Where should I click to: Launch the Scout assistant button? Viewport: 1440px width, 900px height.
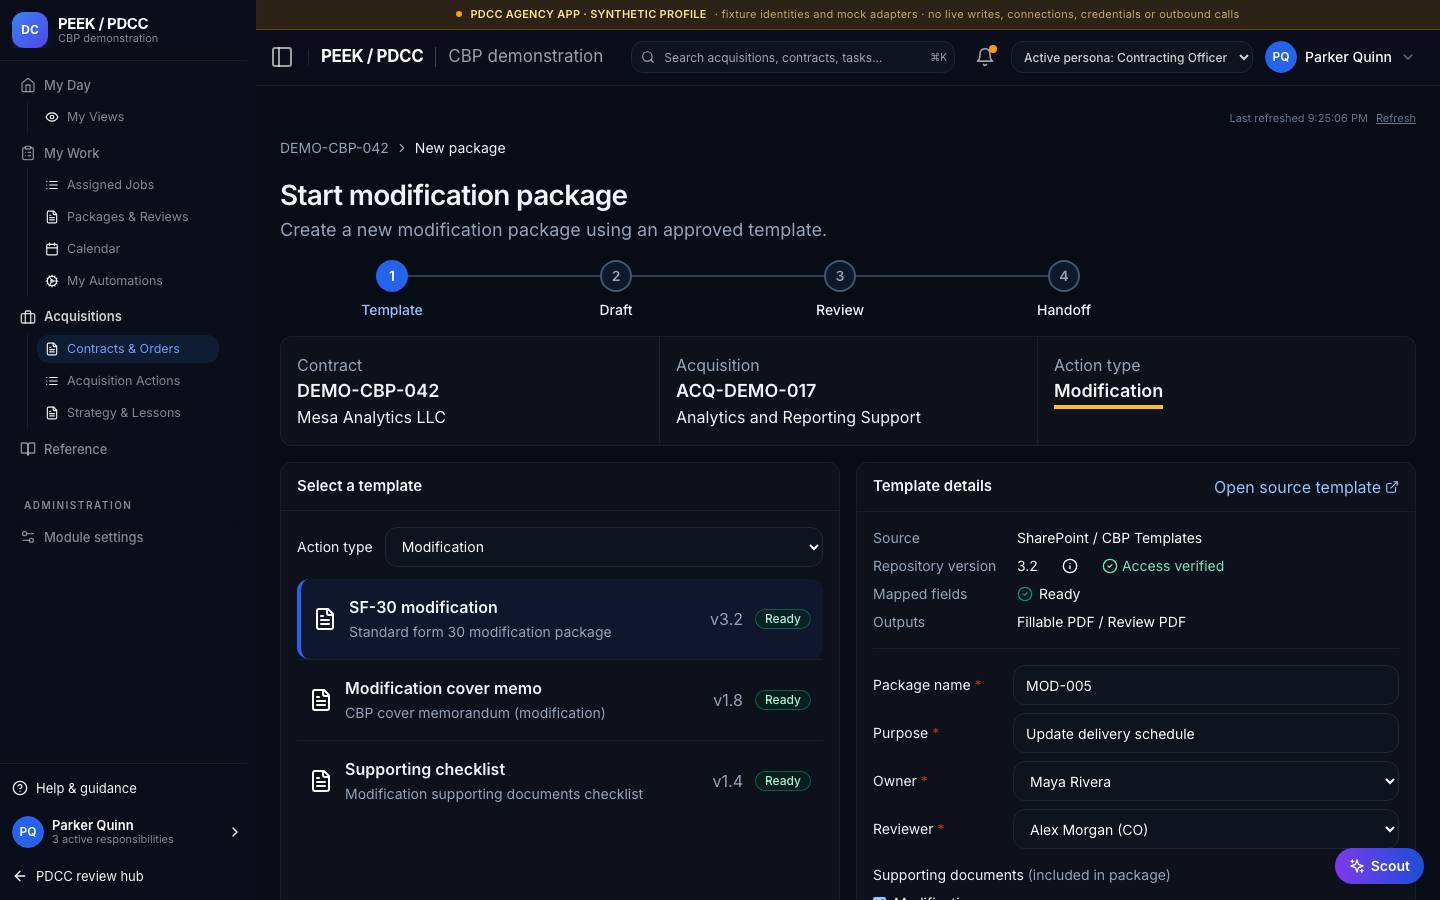point(1379,866)
